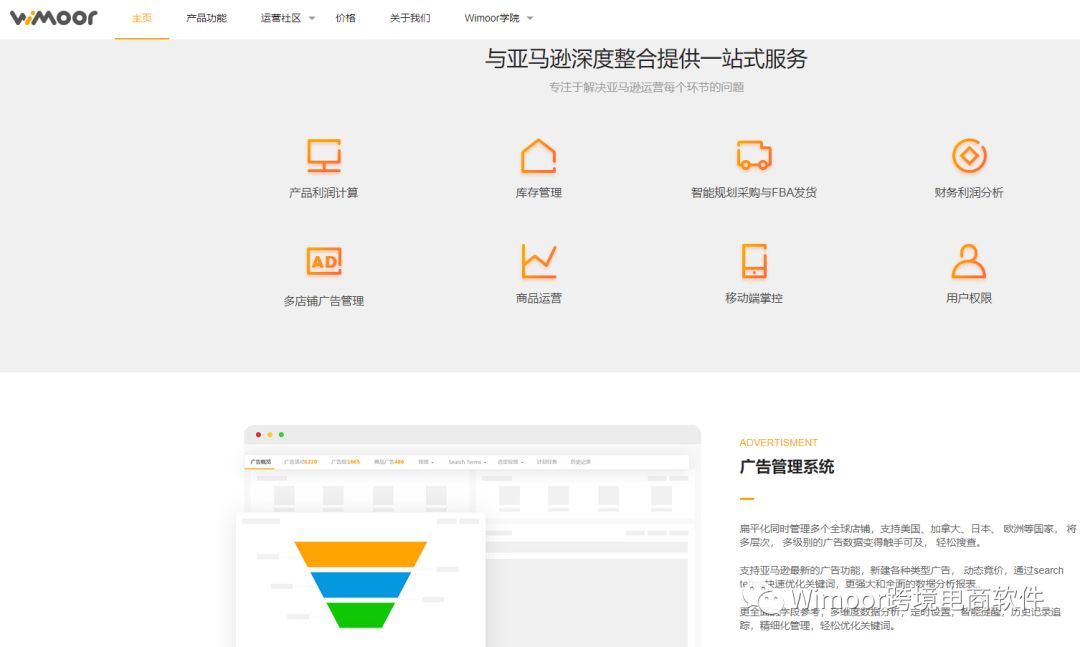The height and width of the screenshot is (647, 1080).
Task: Open the 多店铺广告管理 text link
Action: (324, 301)
